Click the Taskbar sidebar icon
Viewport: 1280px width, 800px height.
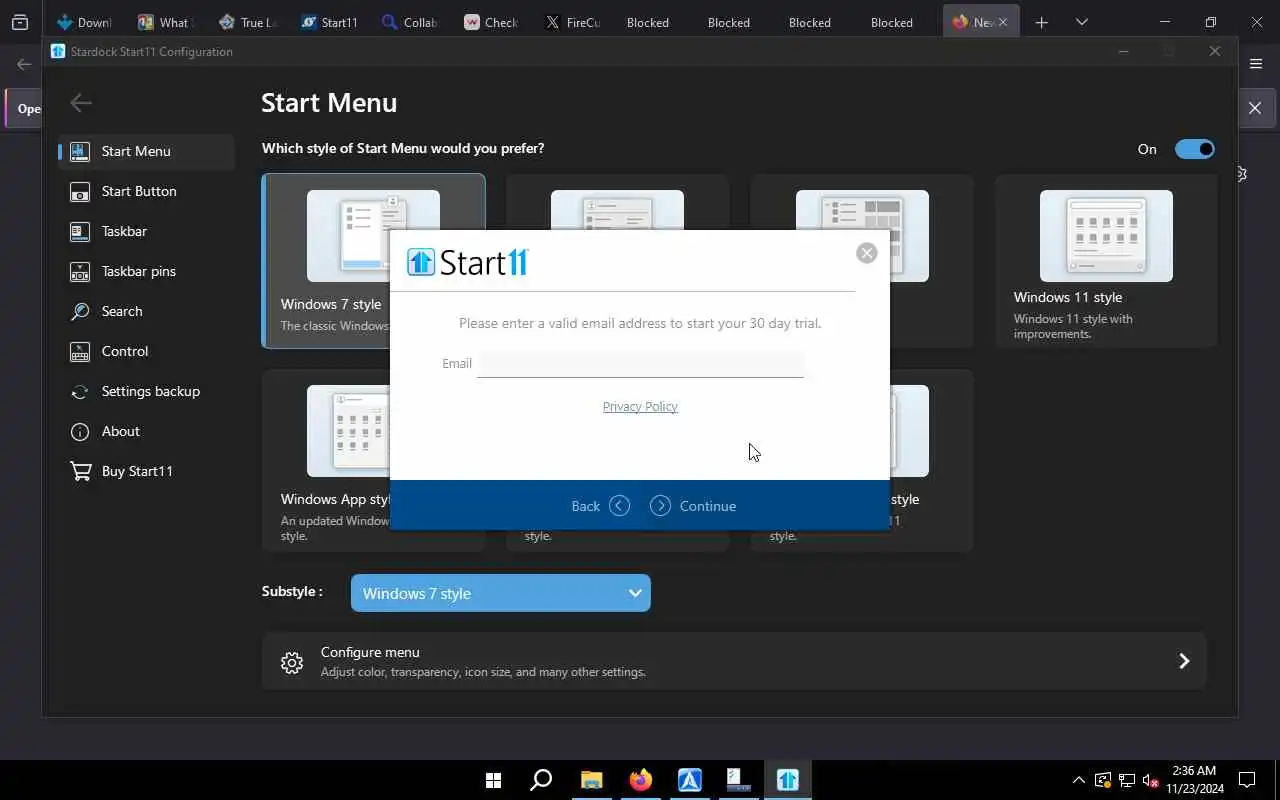click(80, 231)
